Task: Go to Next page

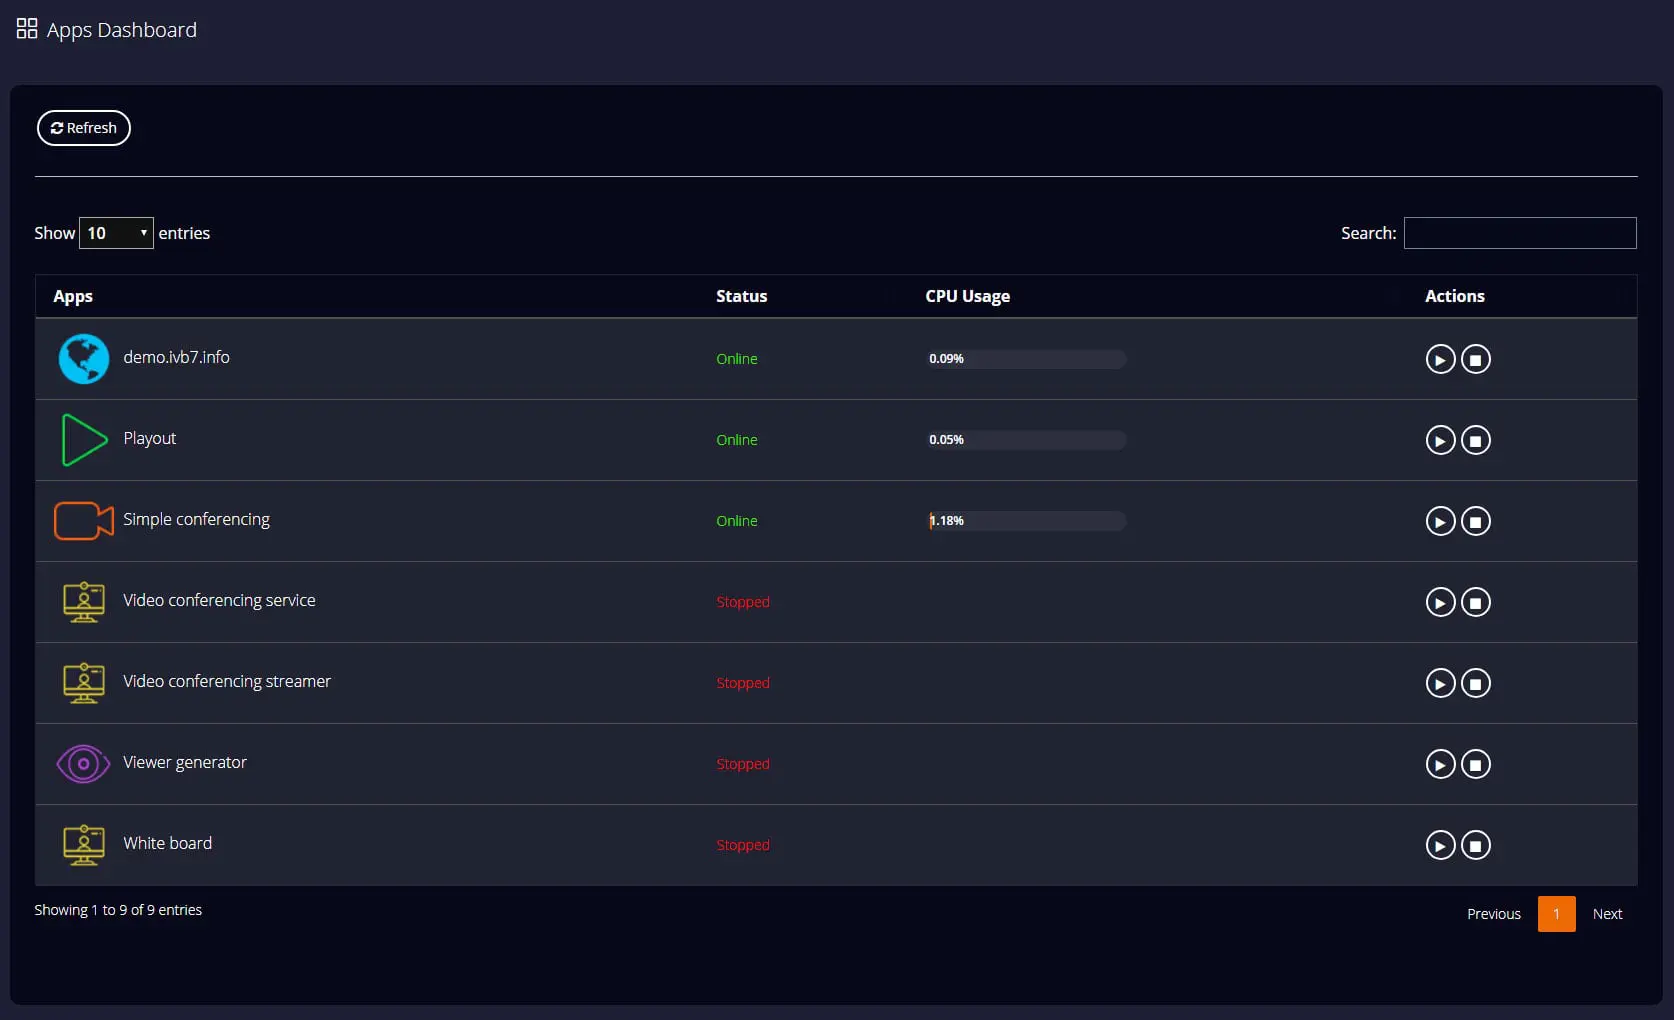Action: pos(1607,914)
